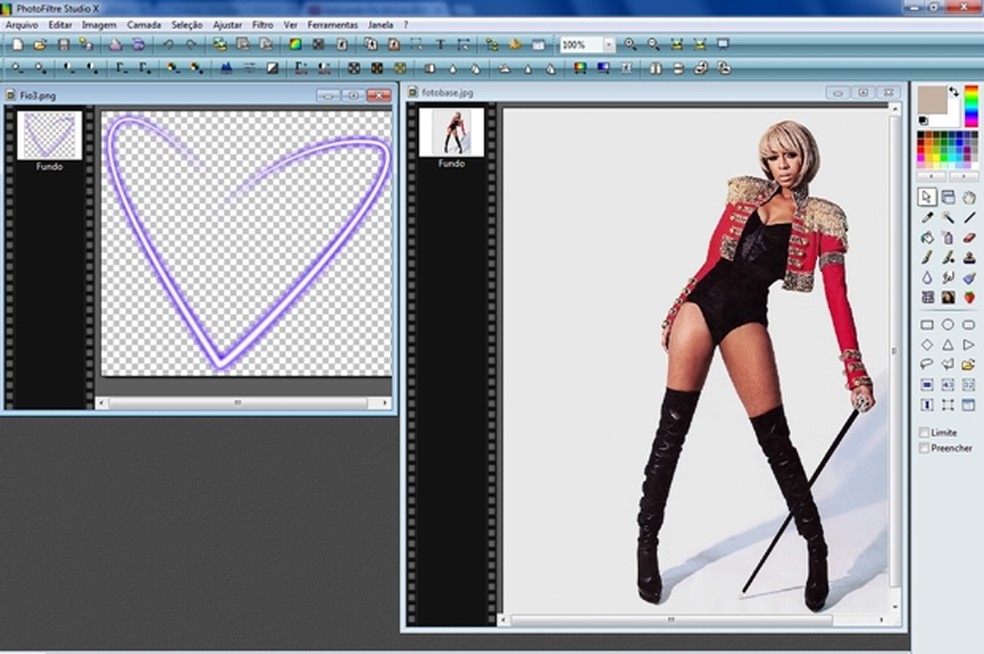984x654 pixels.
Task: Open the Filtro menu
Action: [x=262, y=25]
